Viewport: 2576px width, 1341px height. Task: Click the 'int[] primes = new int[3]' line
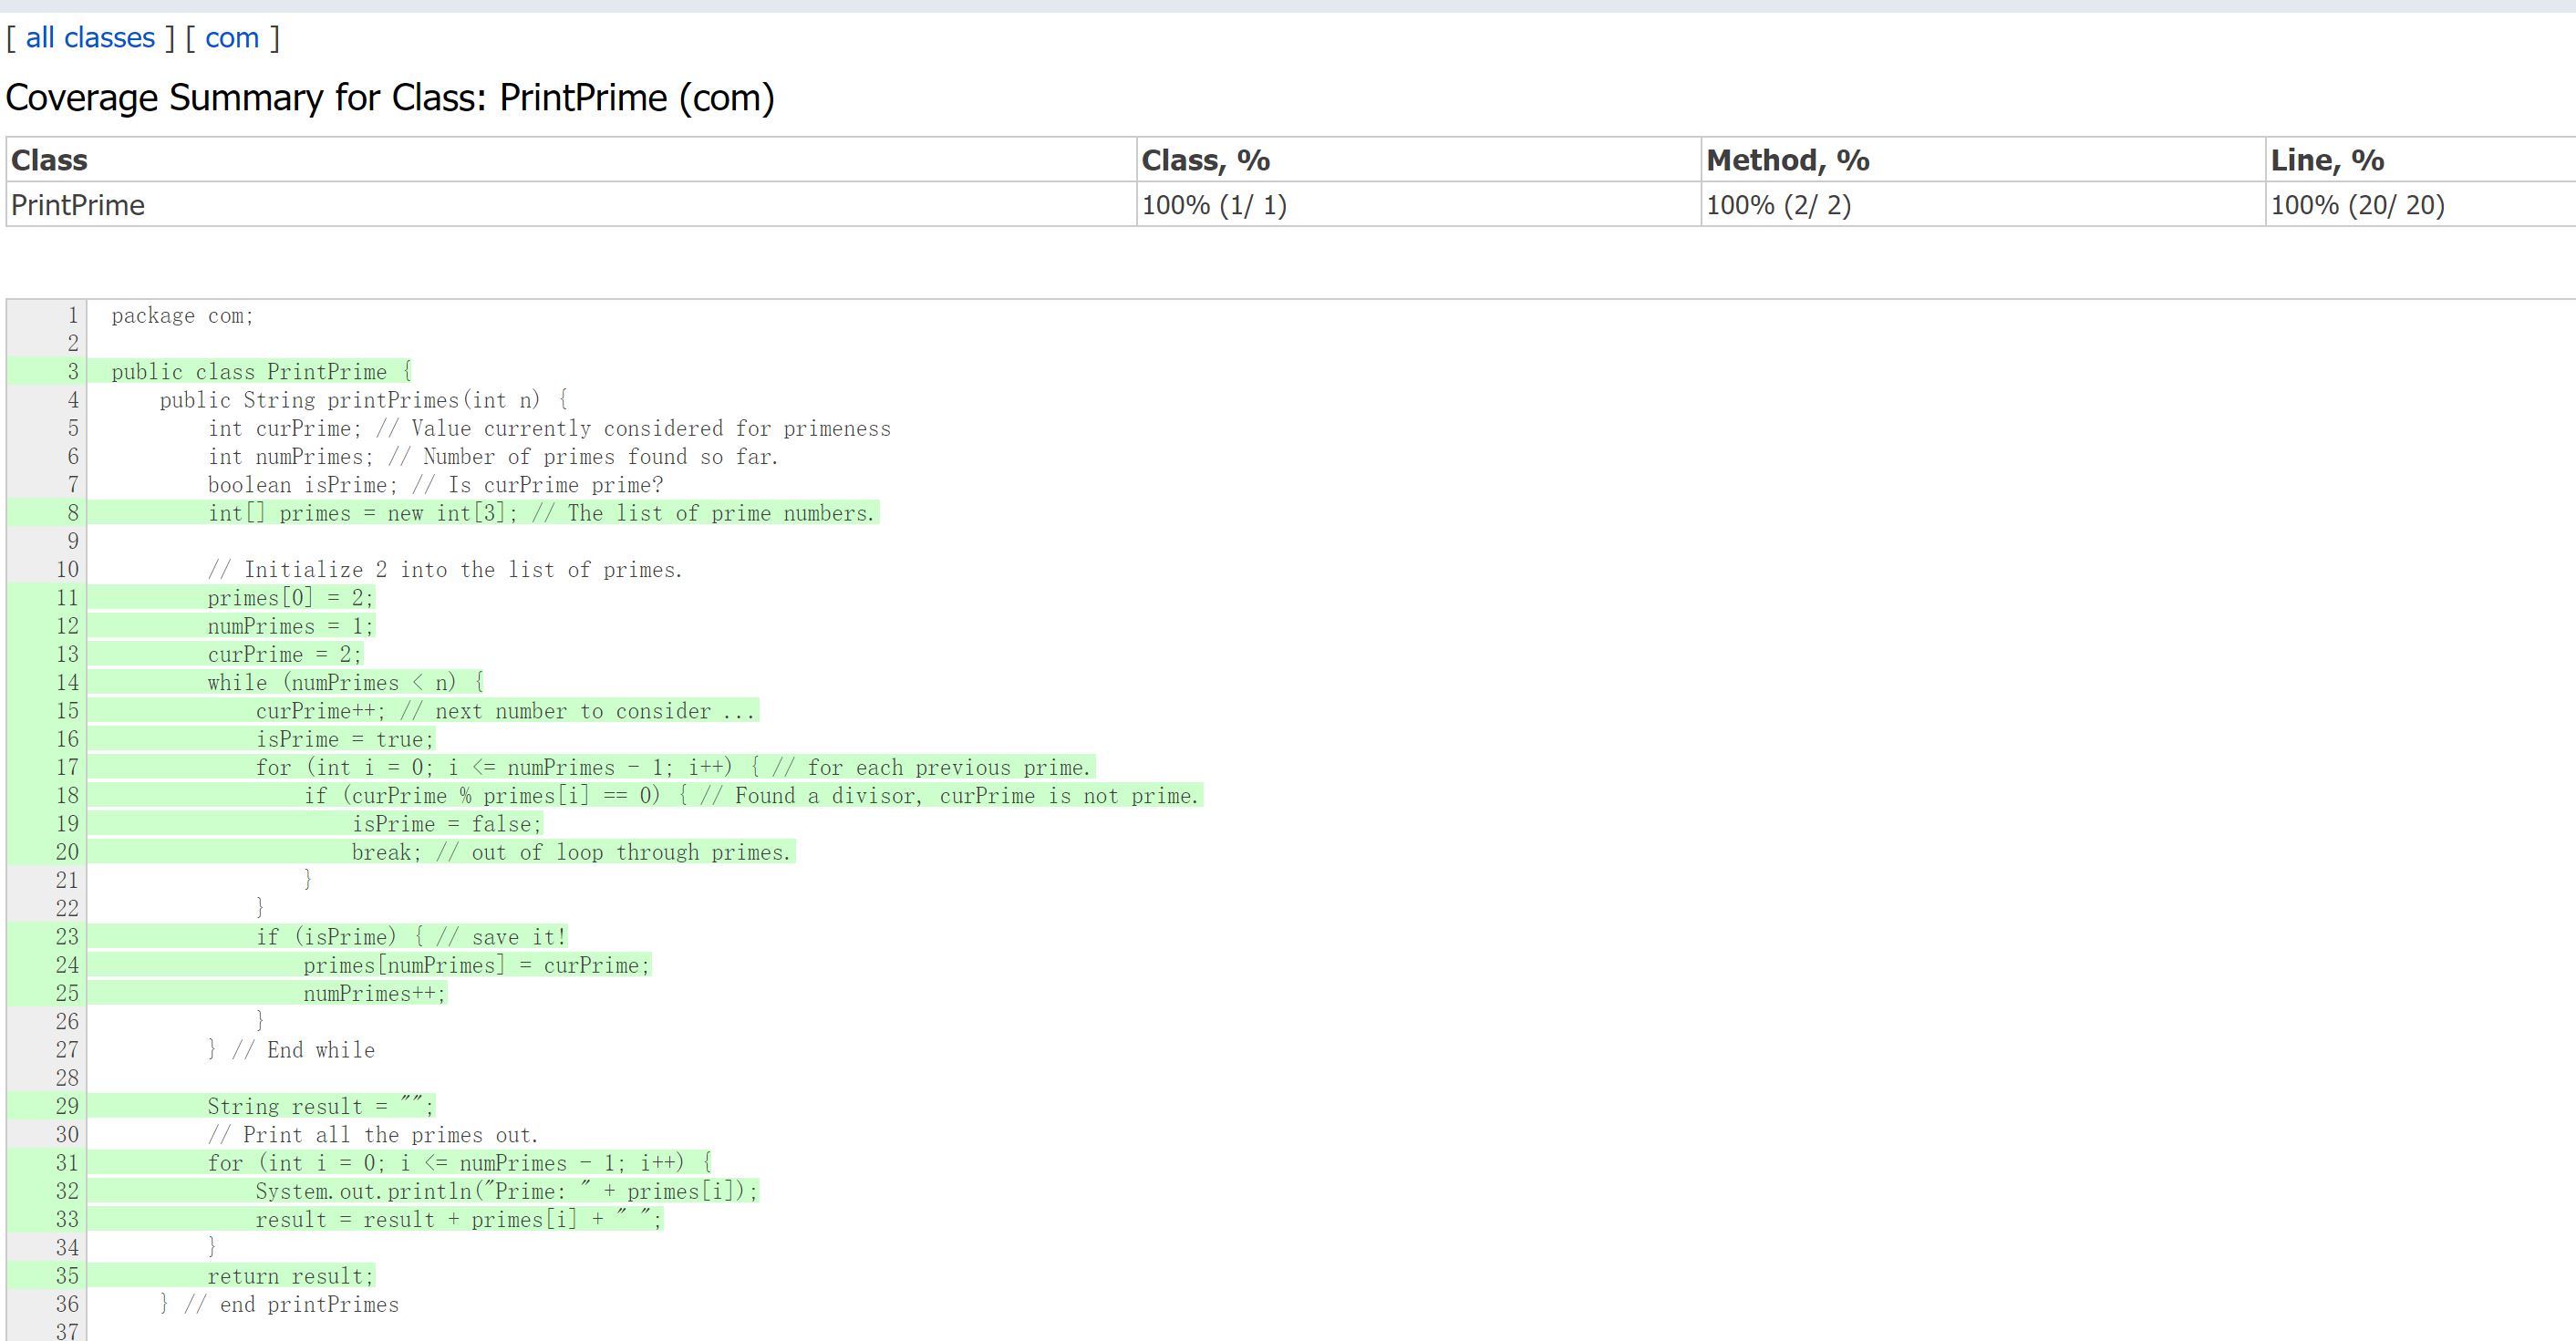[540, 513]
